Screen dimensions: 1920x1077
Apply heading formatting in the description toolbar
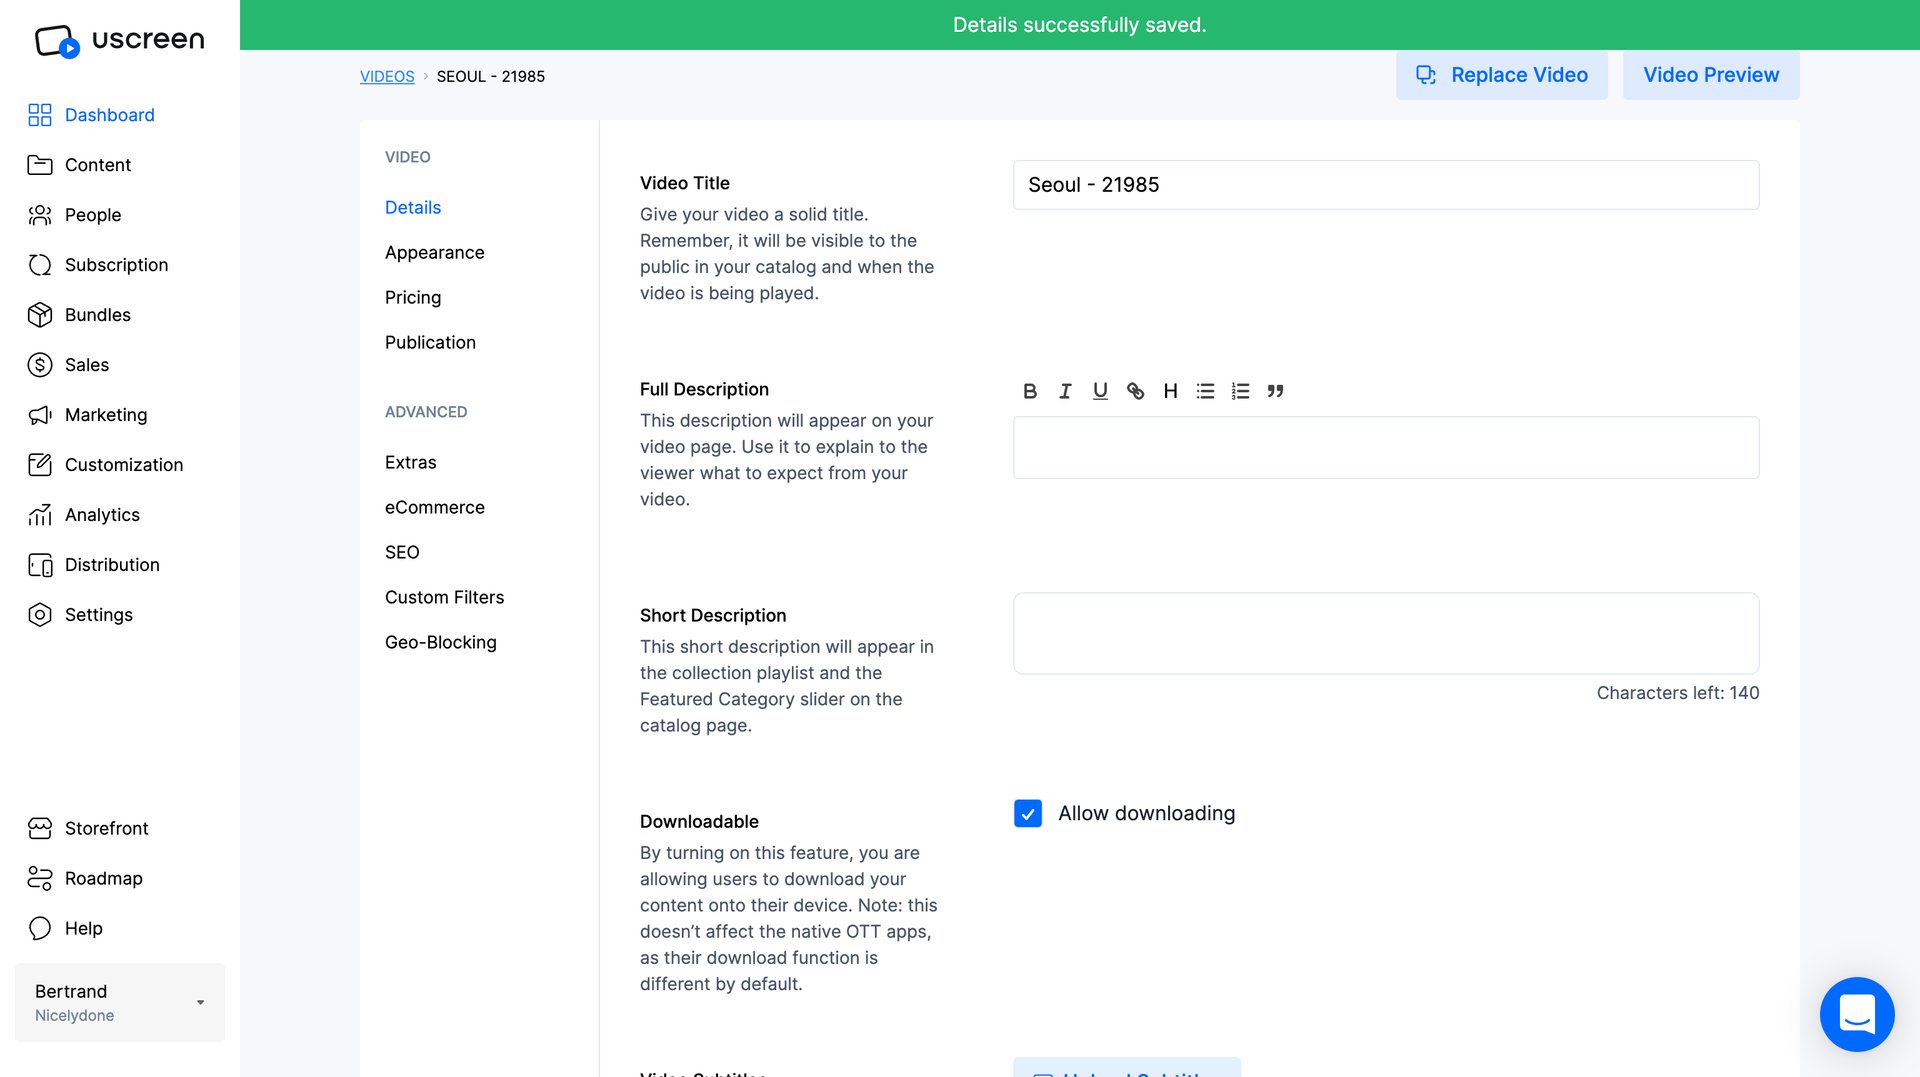[x=1170, y=391]
